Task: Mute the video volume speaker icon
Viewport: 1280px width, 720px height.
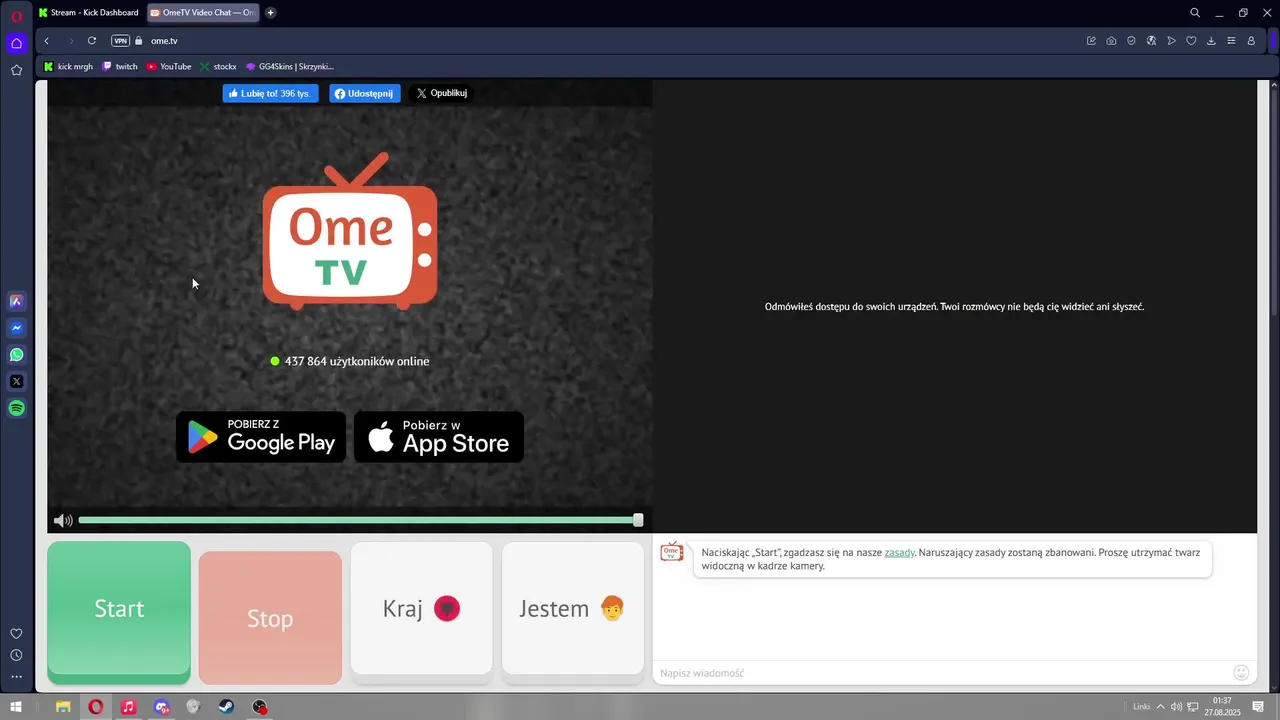Action: point(63,520)
